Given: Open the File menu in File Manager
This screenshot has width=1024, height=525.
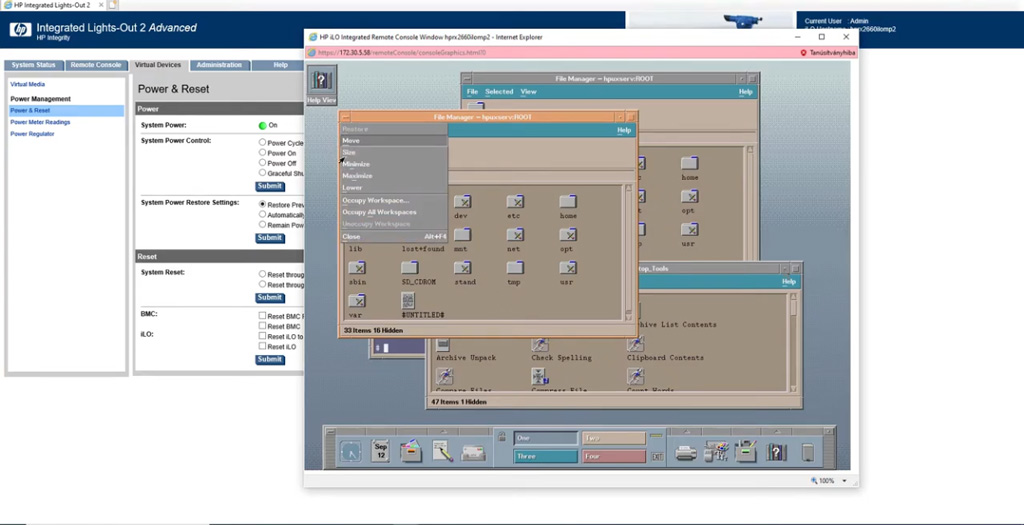Looking at the screenshot, I should click(x=472, y=92).
